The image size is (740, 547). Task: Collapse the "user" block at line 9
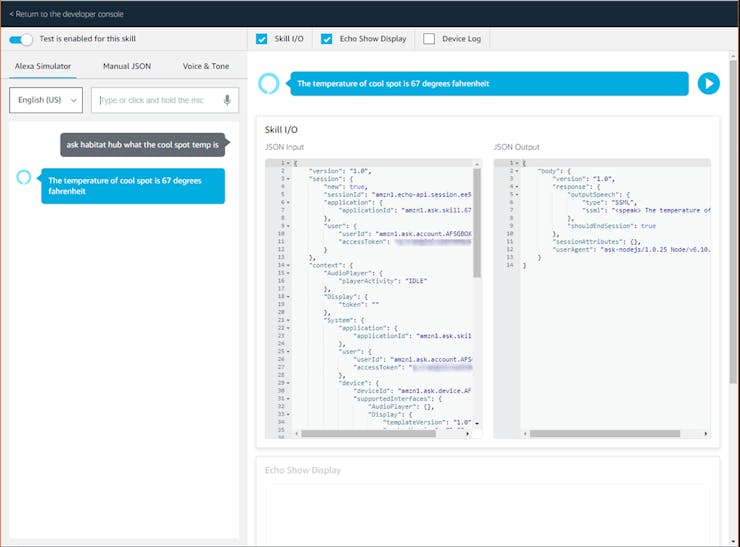click(288, 226)
